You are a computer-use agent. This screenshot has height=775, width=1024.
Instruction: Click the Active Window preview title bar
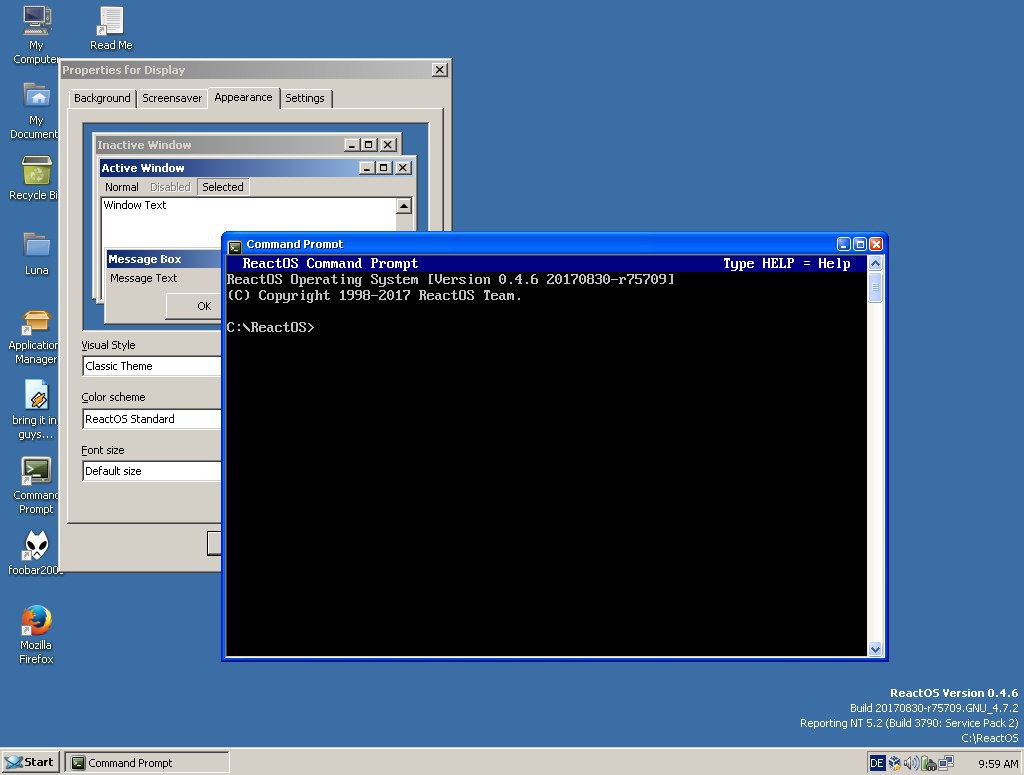[x=229, y=168]
